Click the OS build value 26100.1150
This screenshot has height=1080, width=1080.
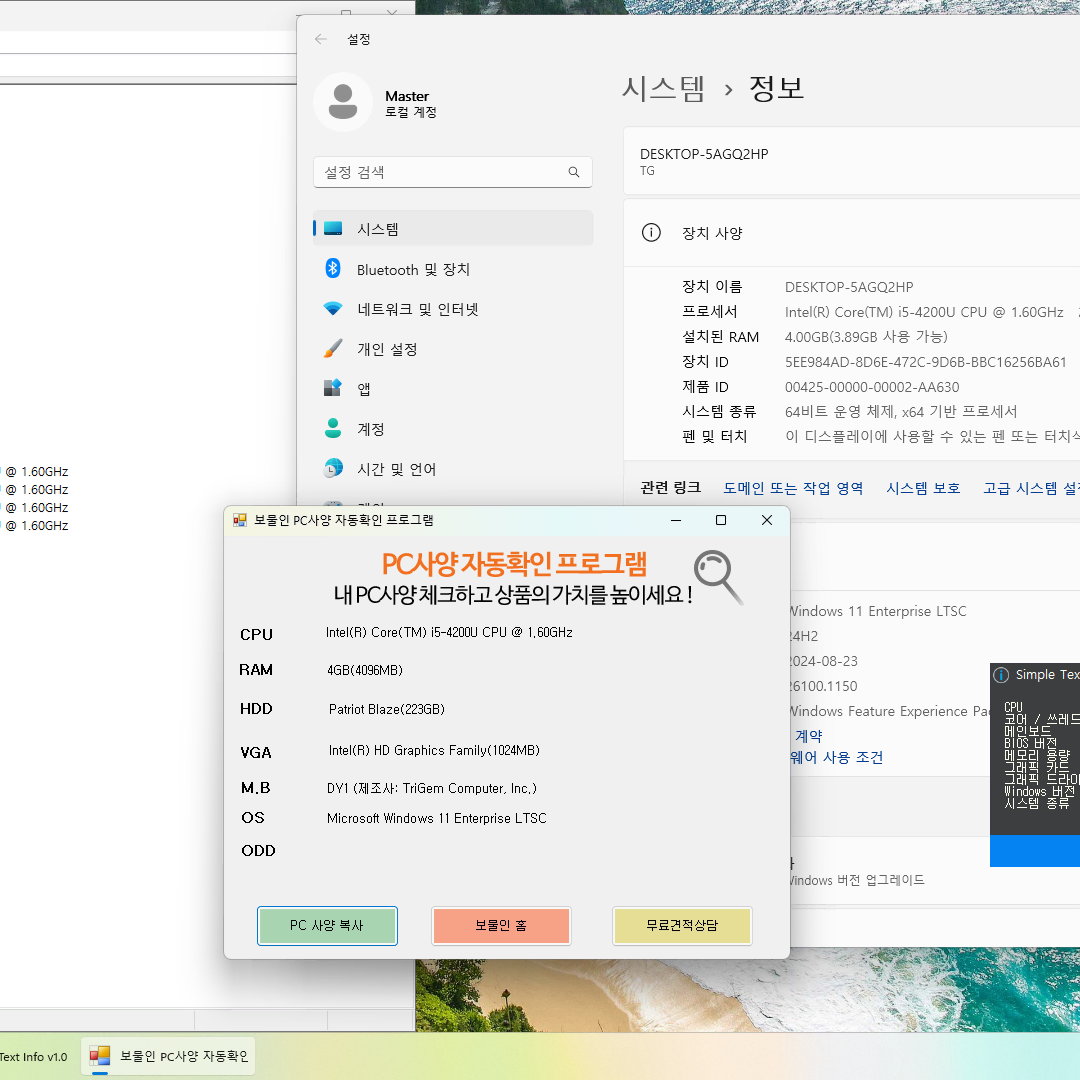(x=824, y=686)
